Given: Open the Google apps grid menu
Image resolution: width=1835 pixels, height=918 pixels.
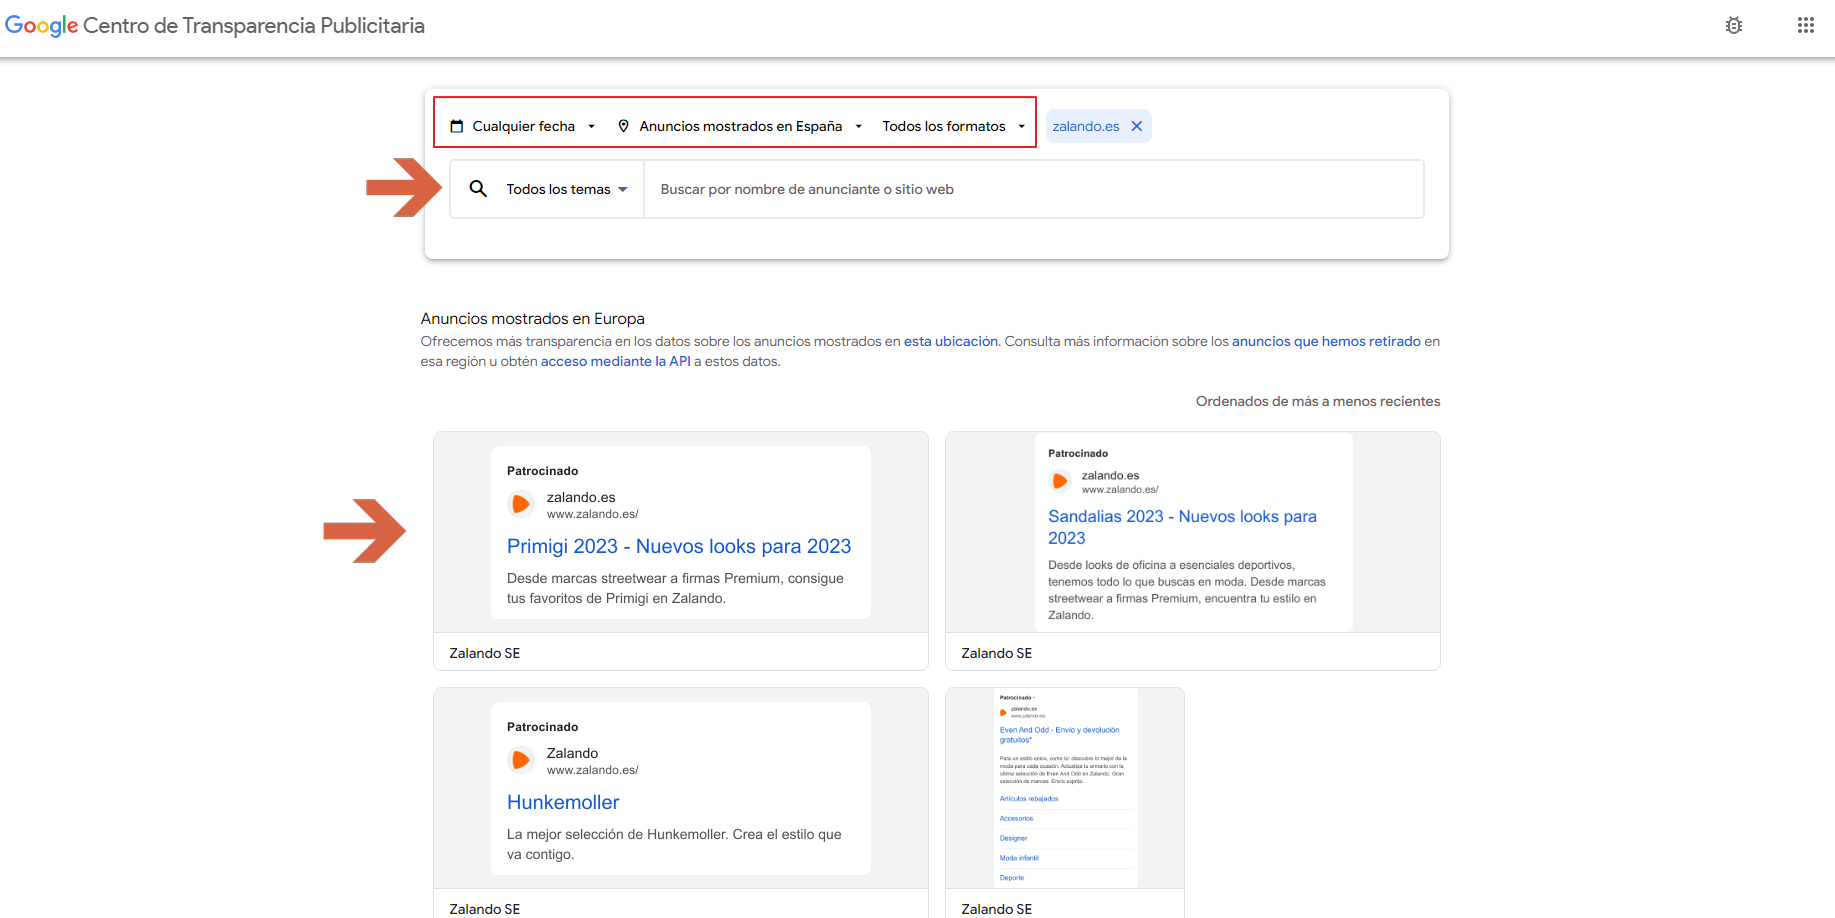Looking at the screenshot, I should click(1805, 26).
